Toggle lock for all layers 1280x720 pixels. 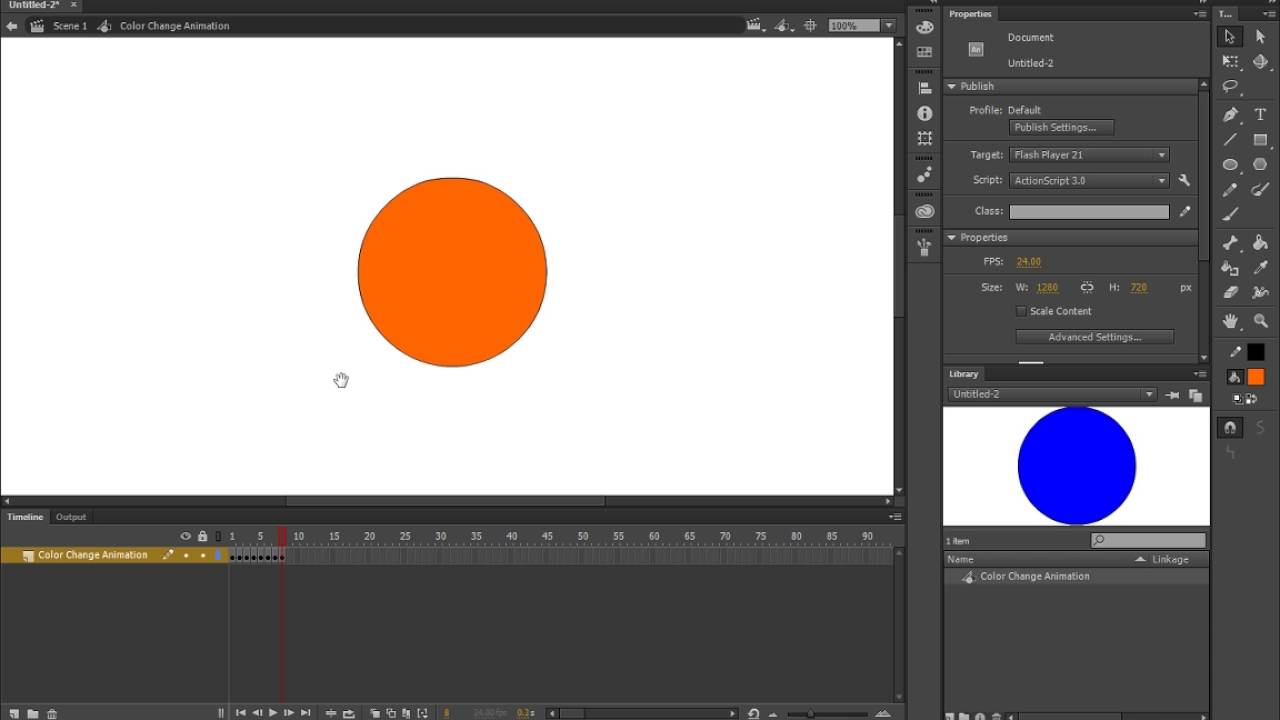pyautogui.click(x=202, y=536)
